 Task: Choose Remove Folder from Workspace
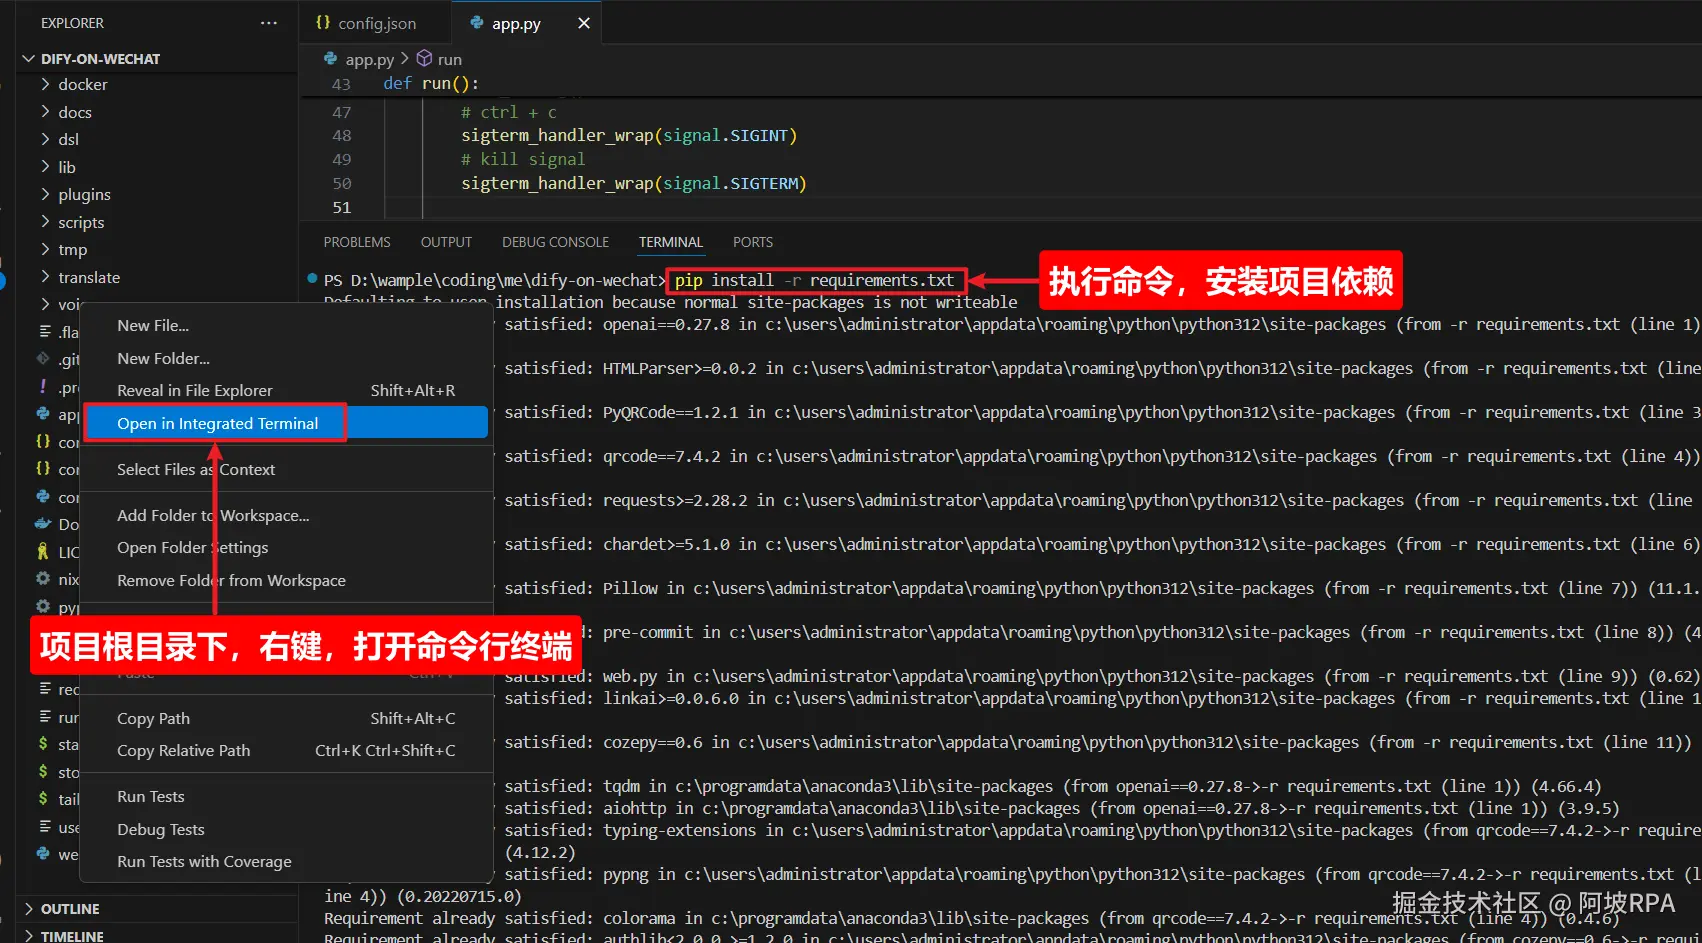click(286, 580)
